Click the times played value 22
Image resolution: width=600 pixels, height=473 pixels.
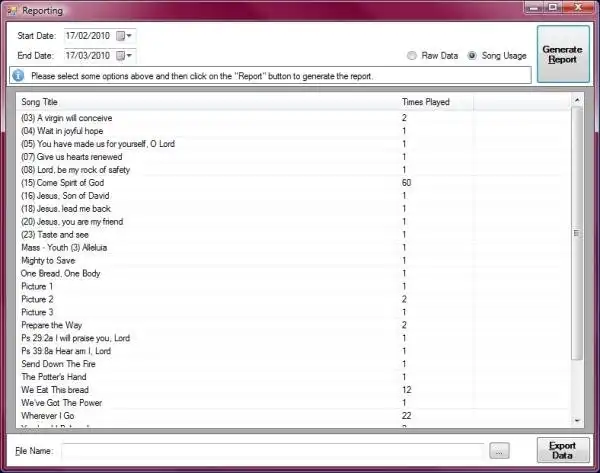[406, 416]
